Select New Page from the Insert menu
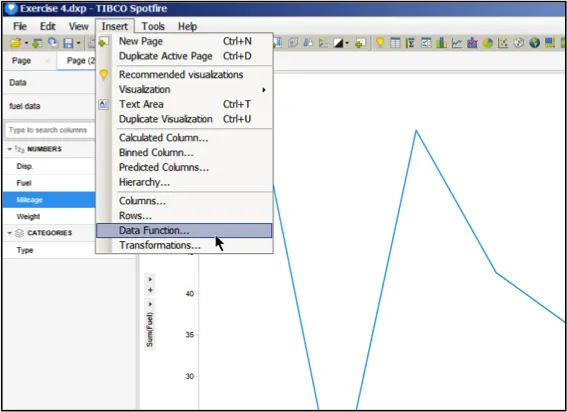 point(184,41)
